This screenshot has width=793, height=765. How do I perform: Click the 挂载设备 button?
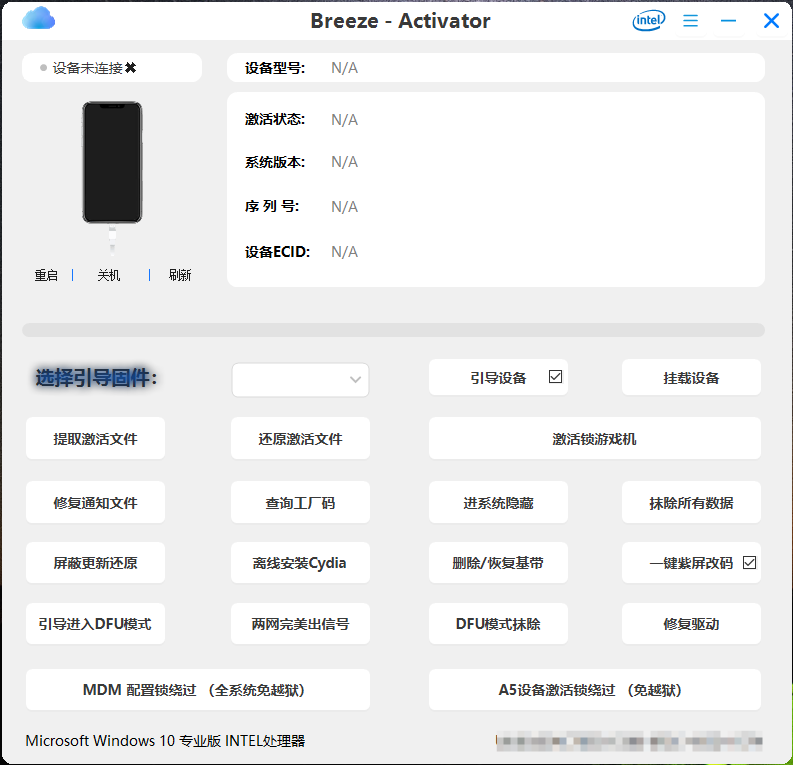691,378
